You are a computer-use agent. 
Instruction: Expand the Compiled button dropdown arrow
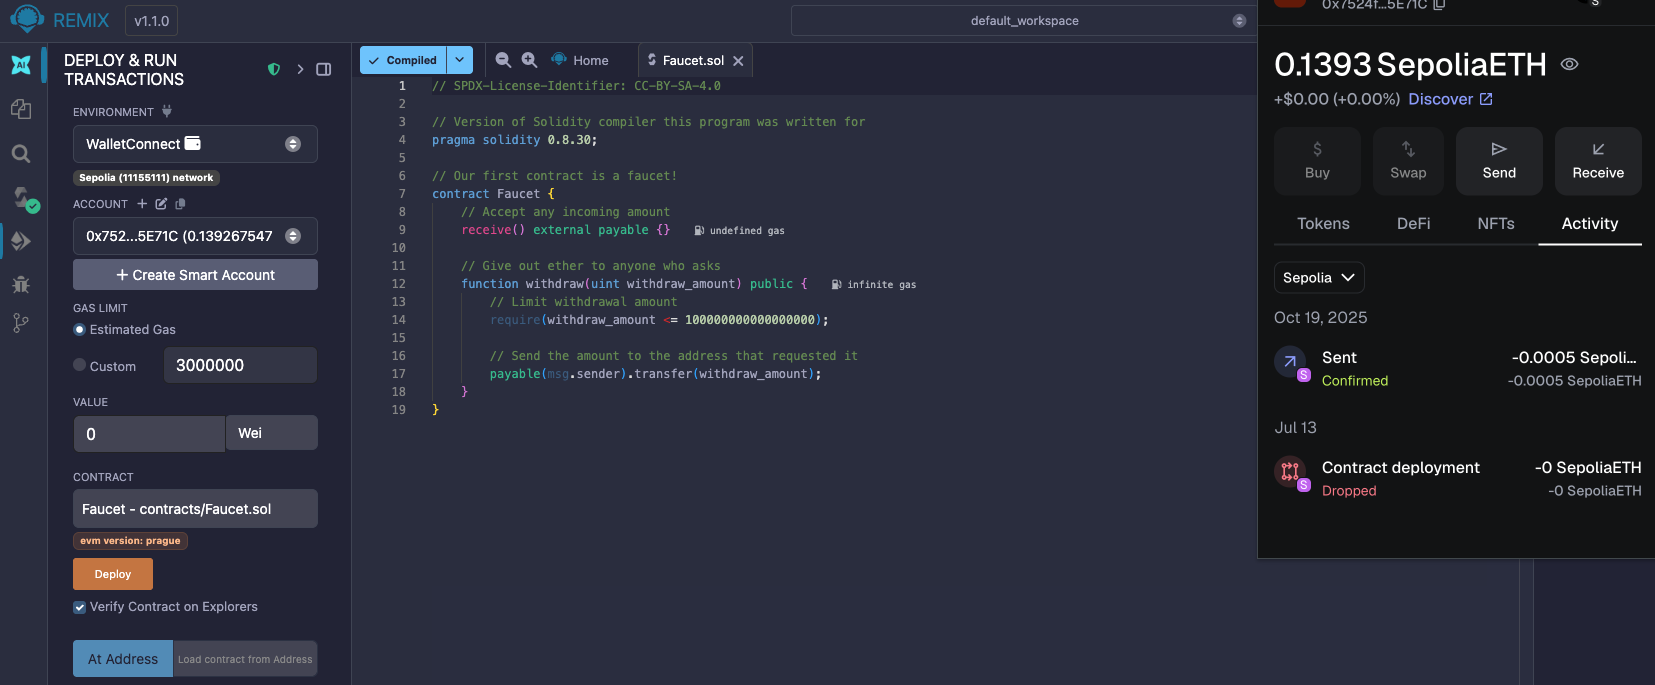tap(460, 60)
